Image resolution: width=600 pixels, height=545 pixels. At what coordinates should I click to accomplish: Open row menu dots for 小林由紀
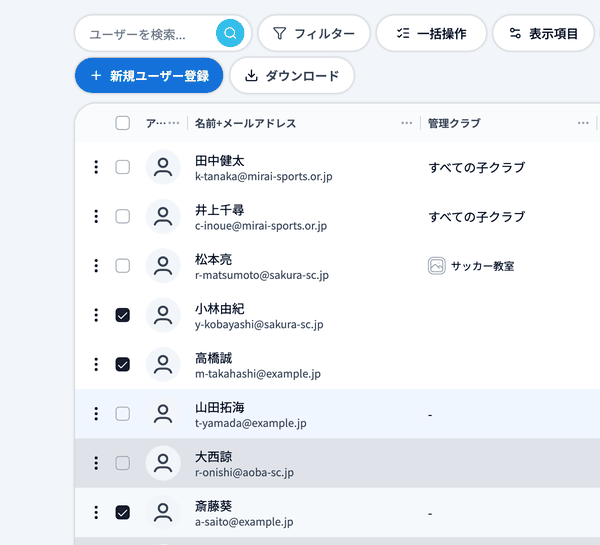click(x=96, y=315)
